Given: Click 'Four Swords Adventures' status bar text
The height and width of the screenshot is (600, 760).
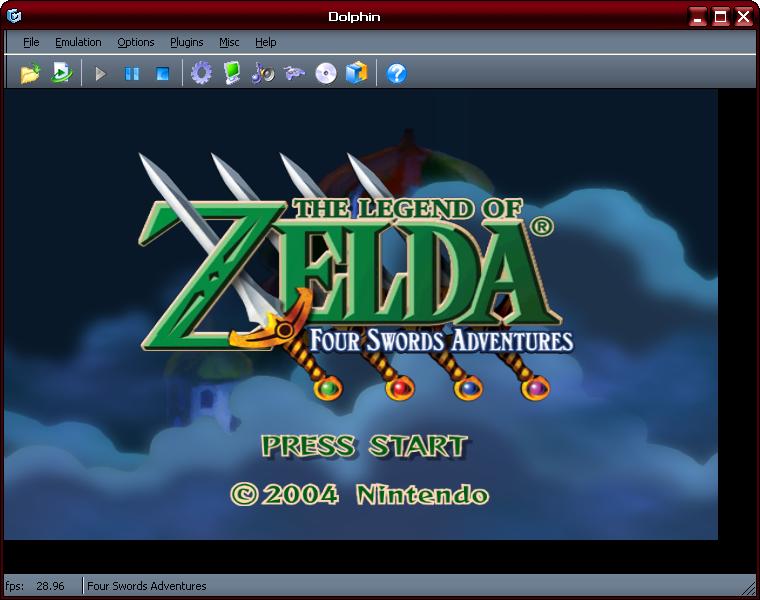Looking at the screenshot, I should (147, 586).
